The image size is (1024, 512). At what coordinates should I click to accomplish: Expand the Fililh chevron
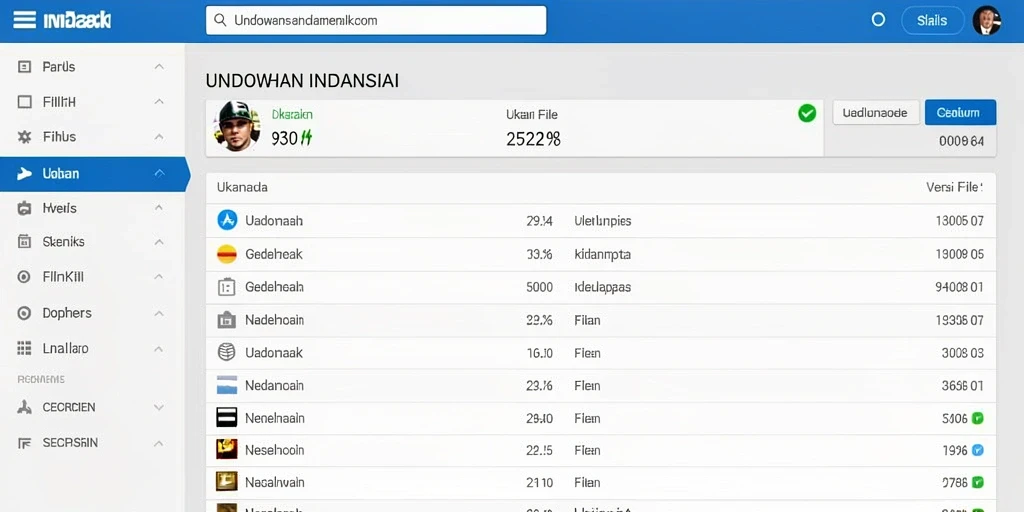[x=159, y=102]
